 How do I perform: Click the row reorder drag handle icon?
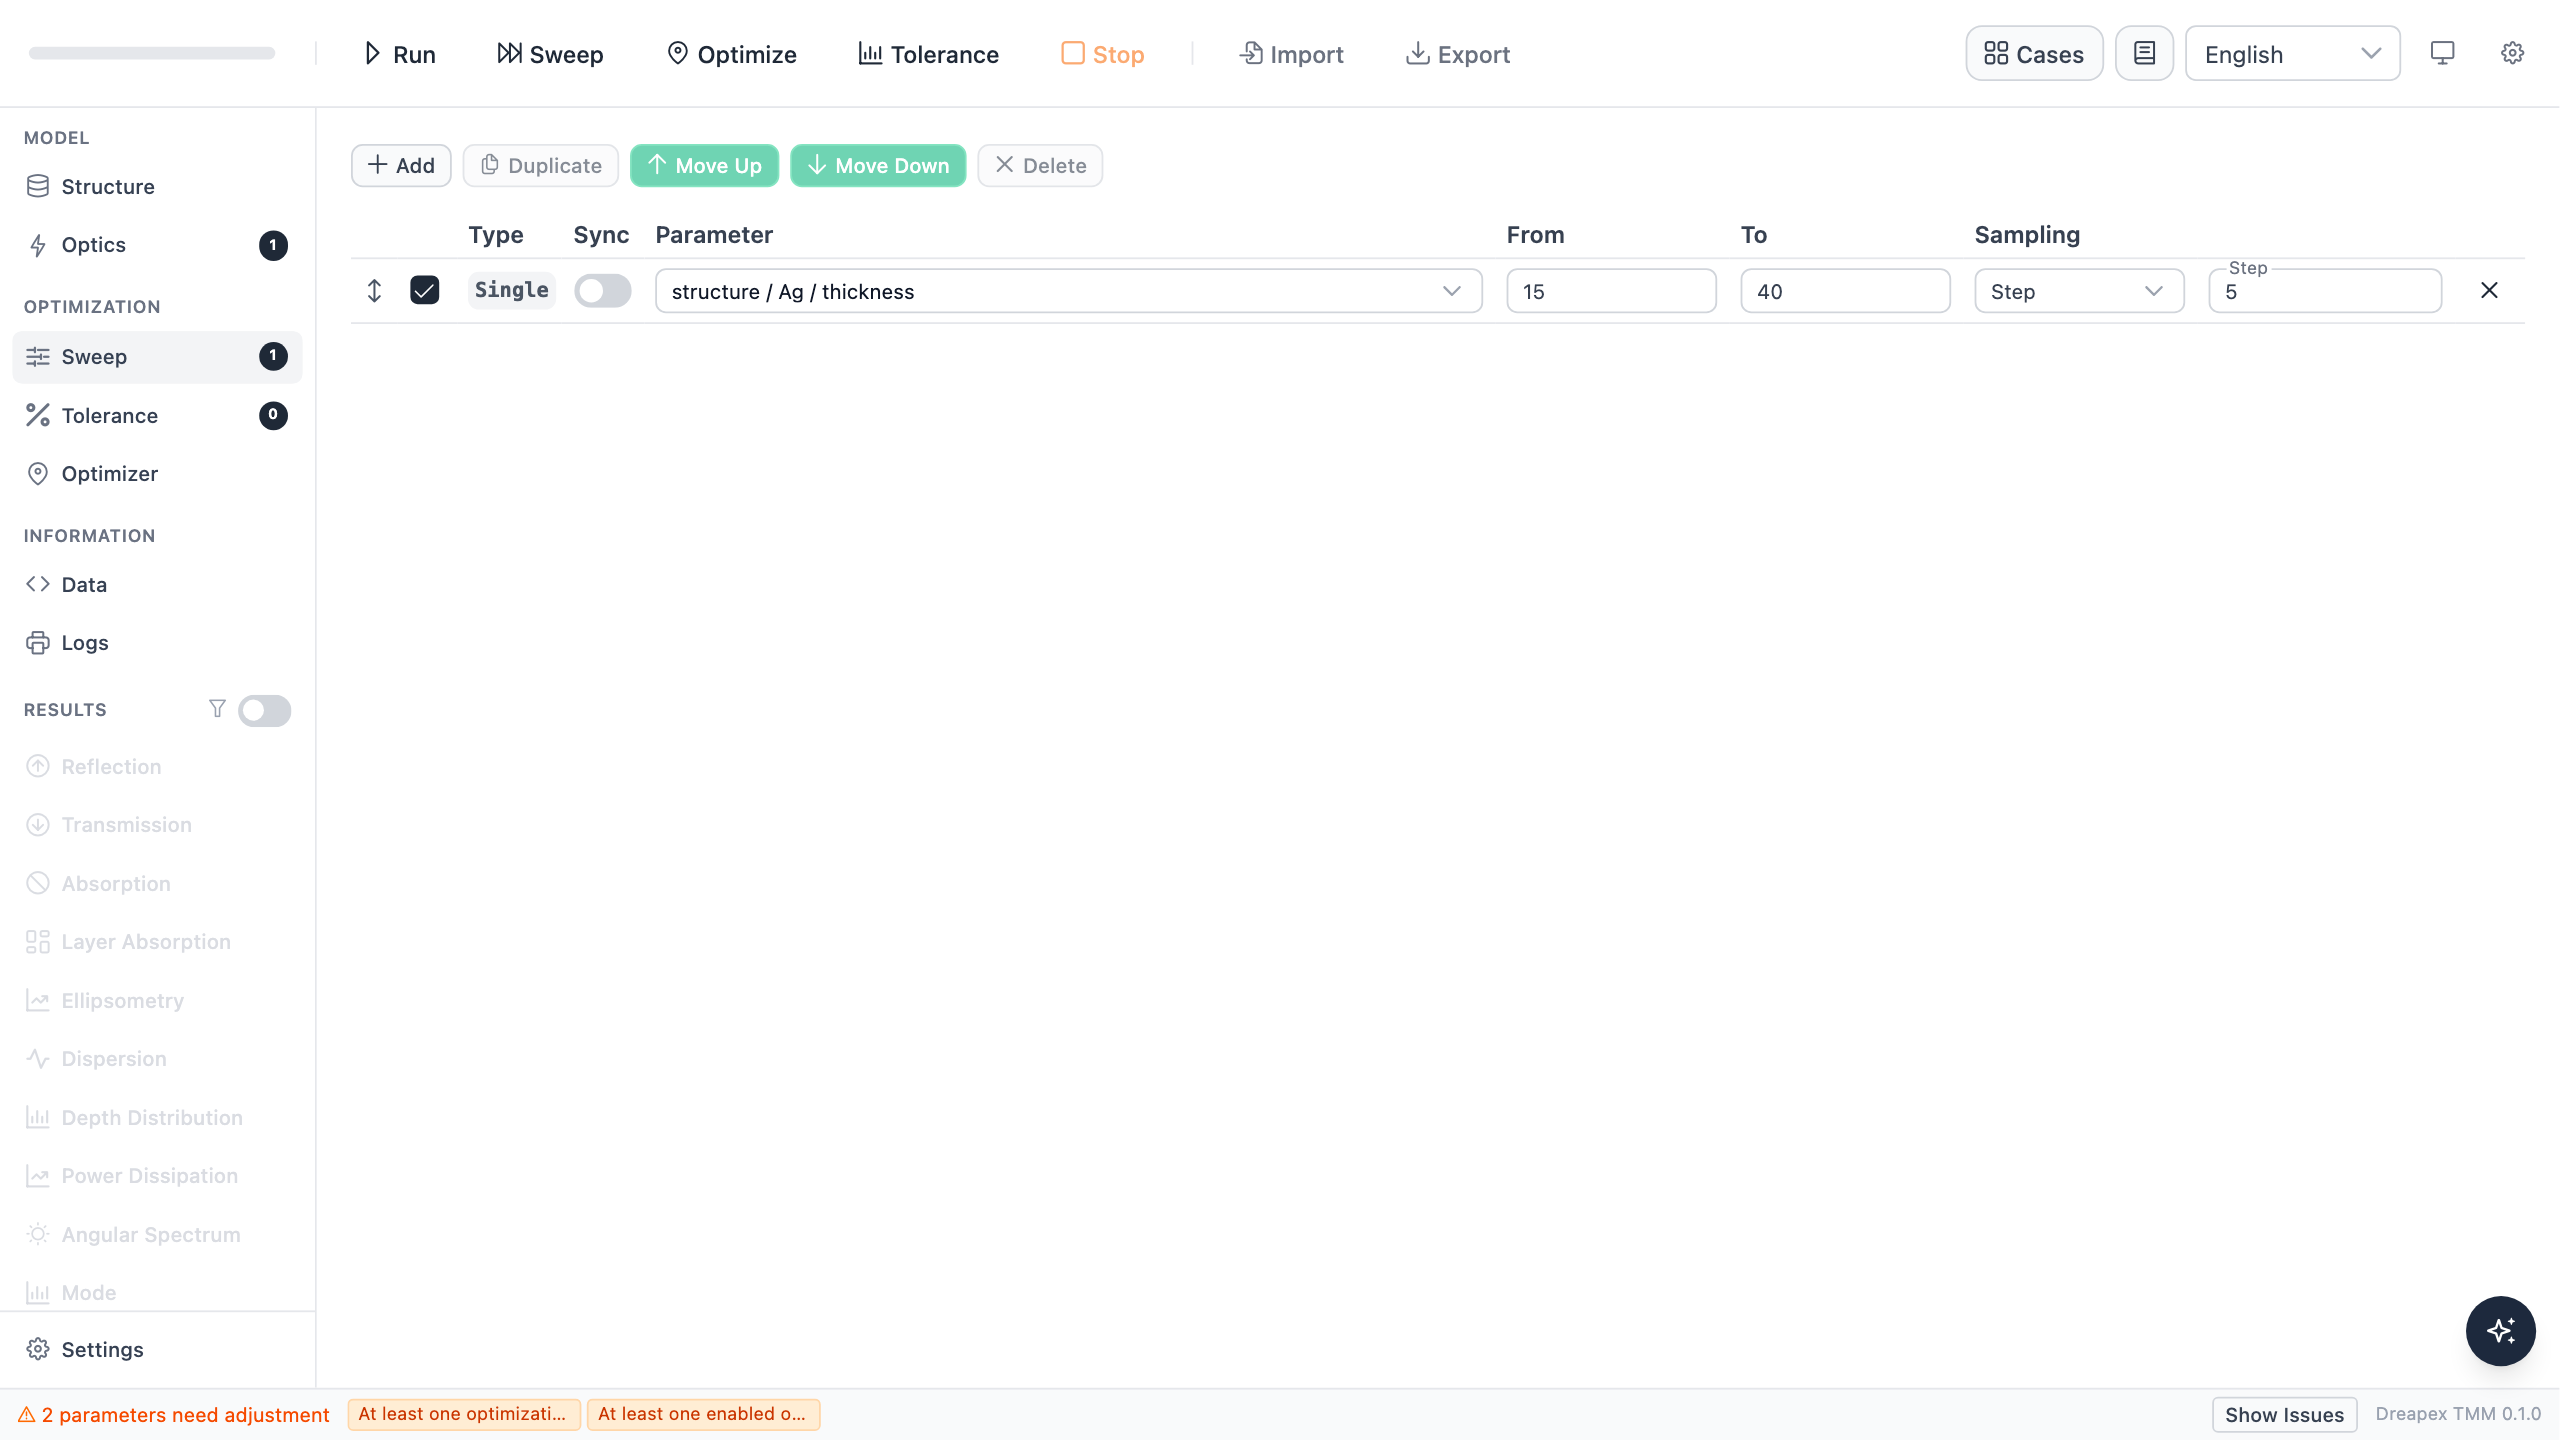374,291
